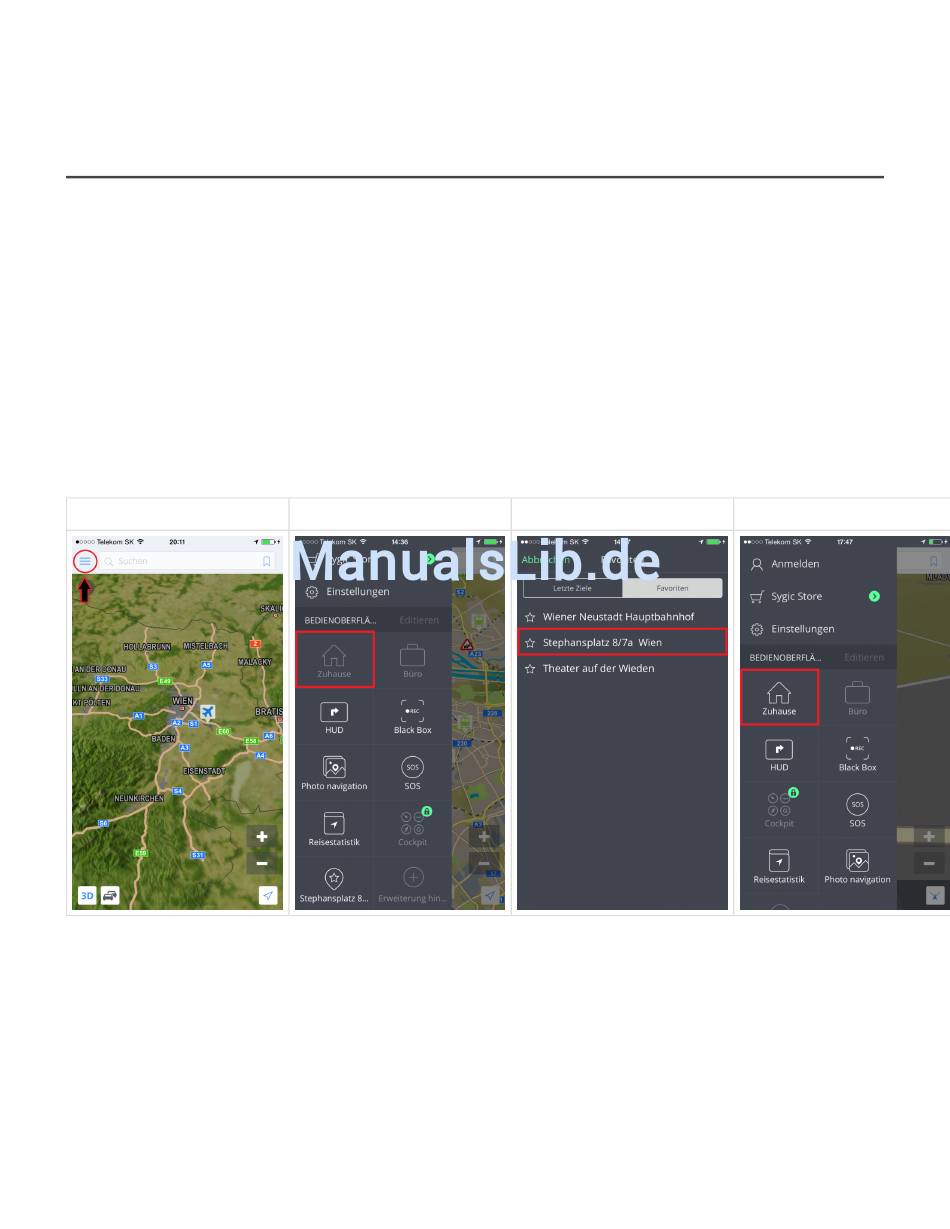The image size is (950, 1229).
Task: Tap the Zuhause tile in the 17:47 screenshot
Action: click(x=779, y=697)
